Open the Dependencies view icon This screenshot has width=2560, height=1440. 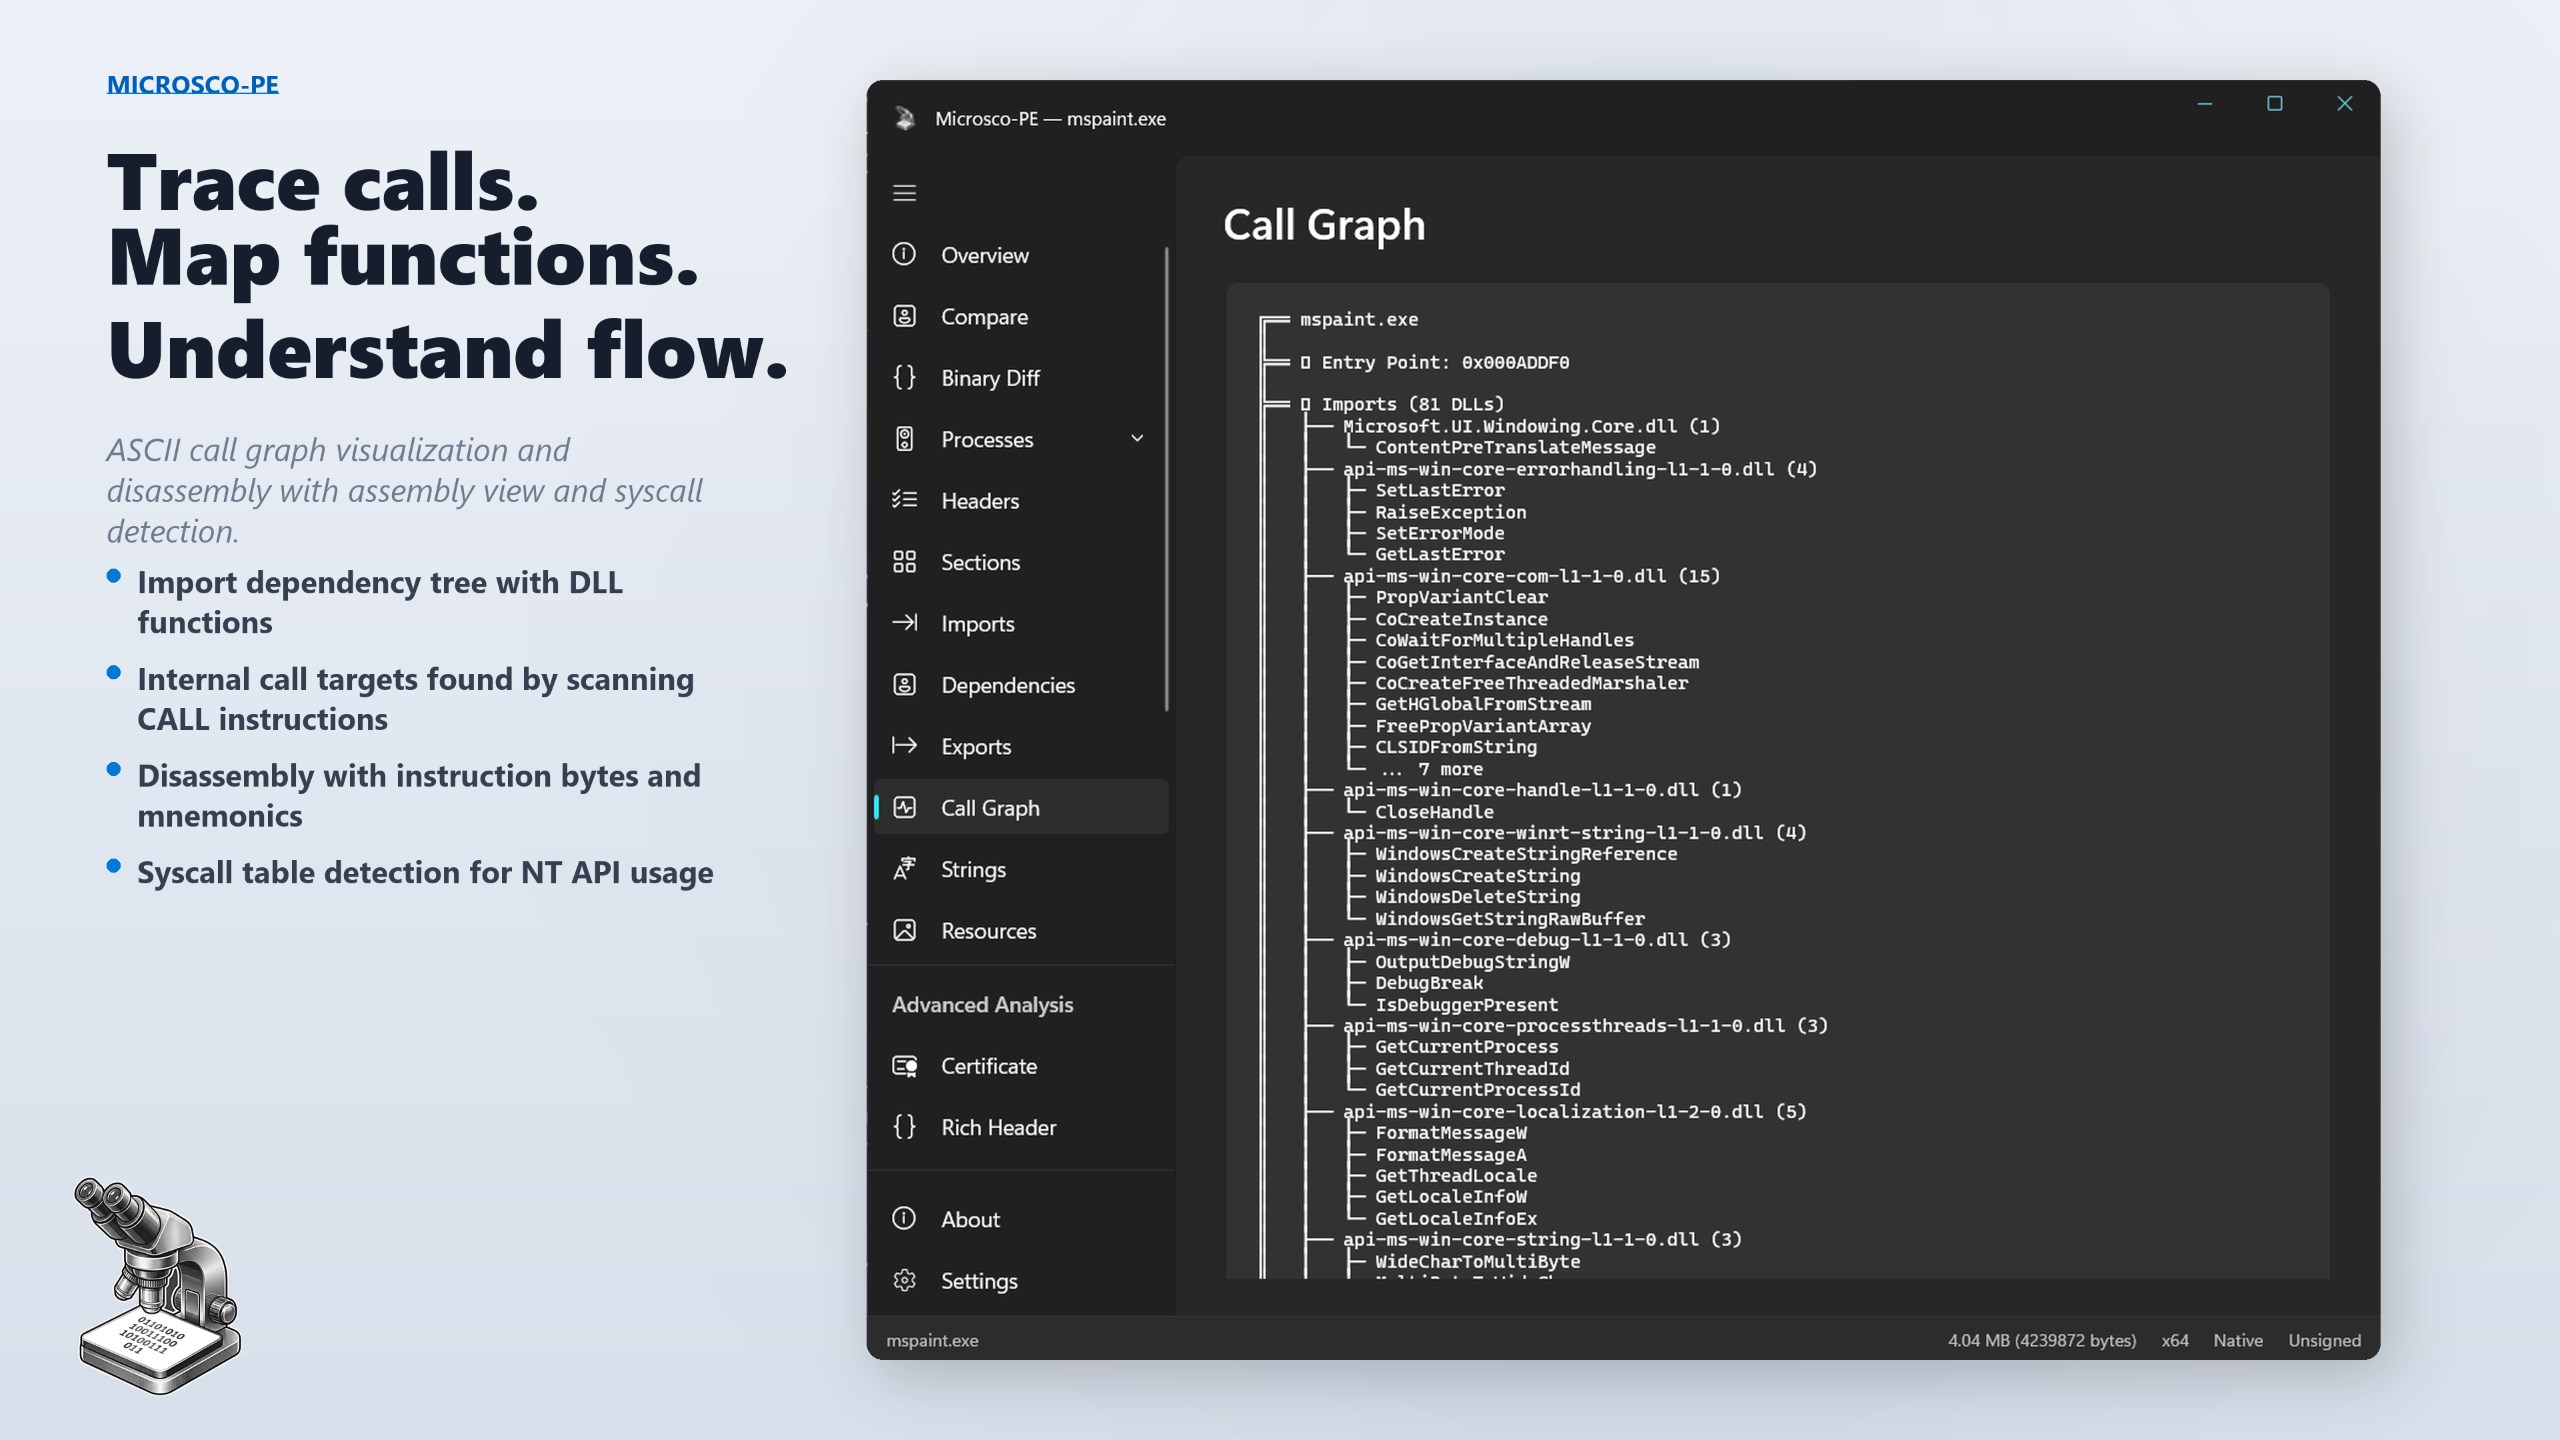tap(905, 685)
